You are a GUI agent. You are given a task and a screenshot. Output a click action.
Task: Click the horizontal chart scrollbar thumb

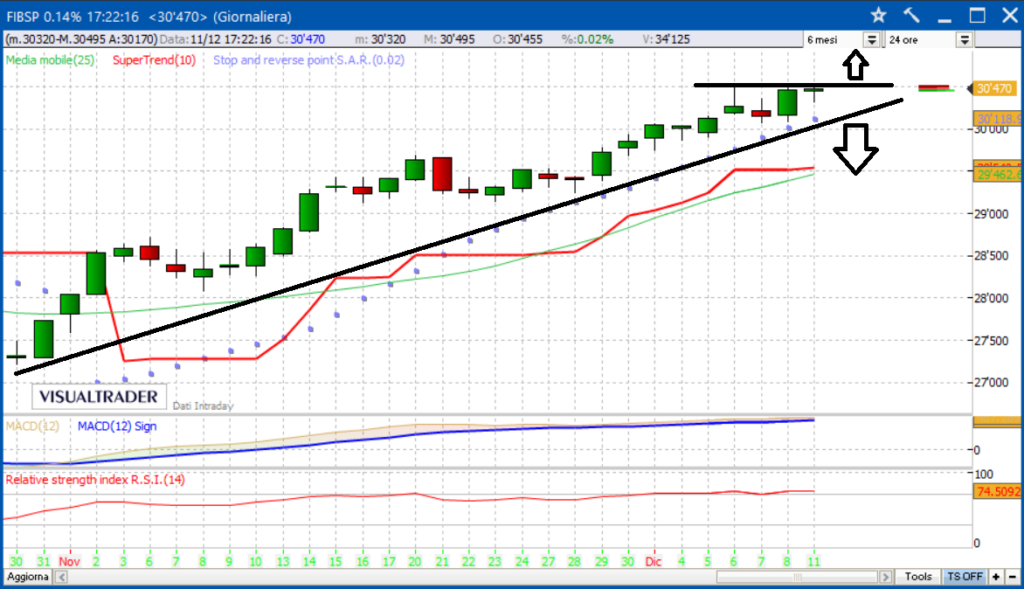tap(797, 577)
